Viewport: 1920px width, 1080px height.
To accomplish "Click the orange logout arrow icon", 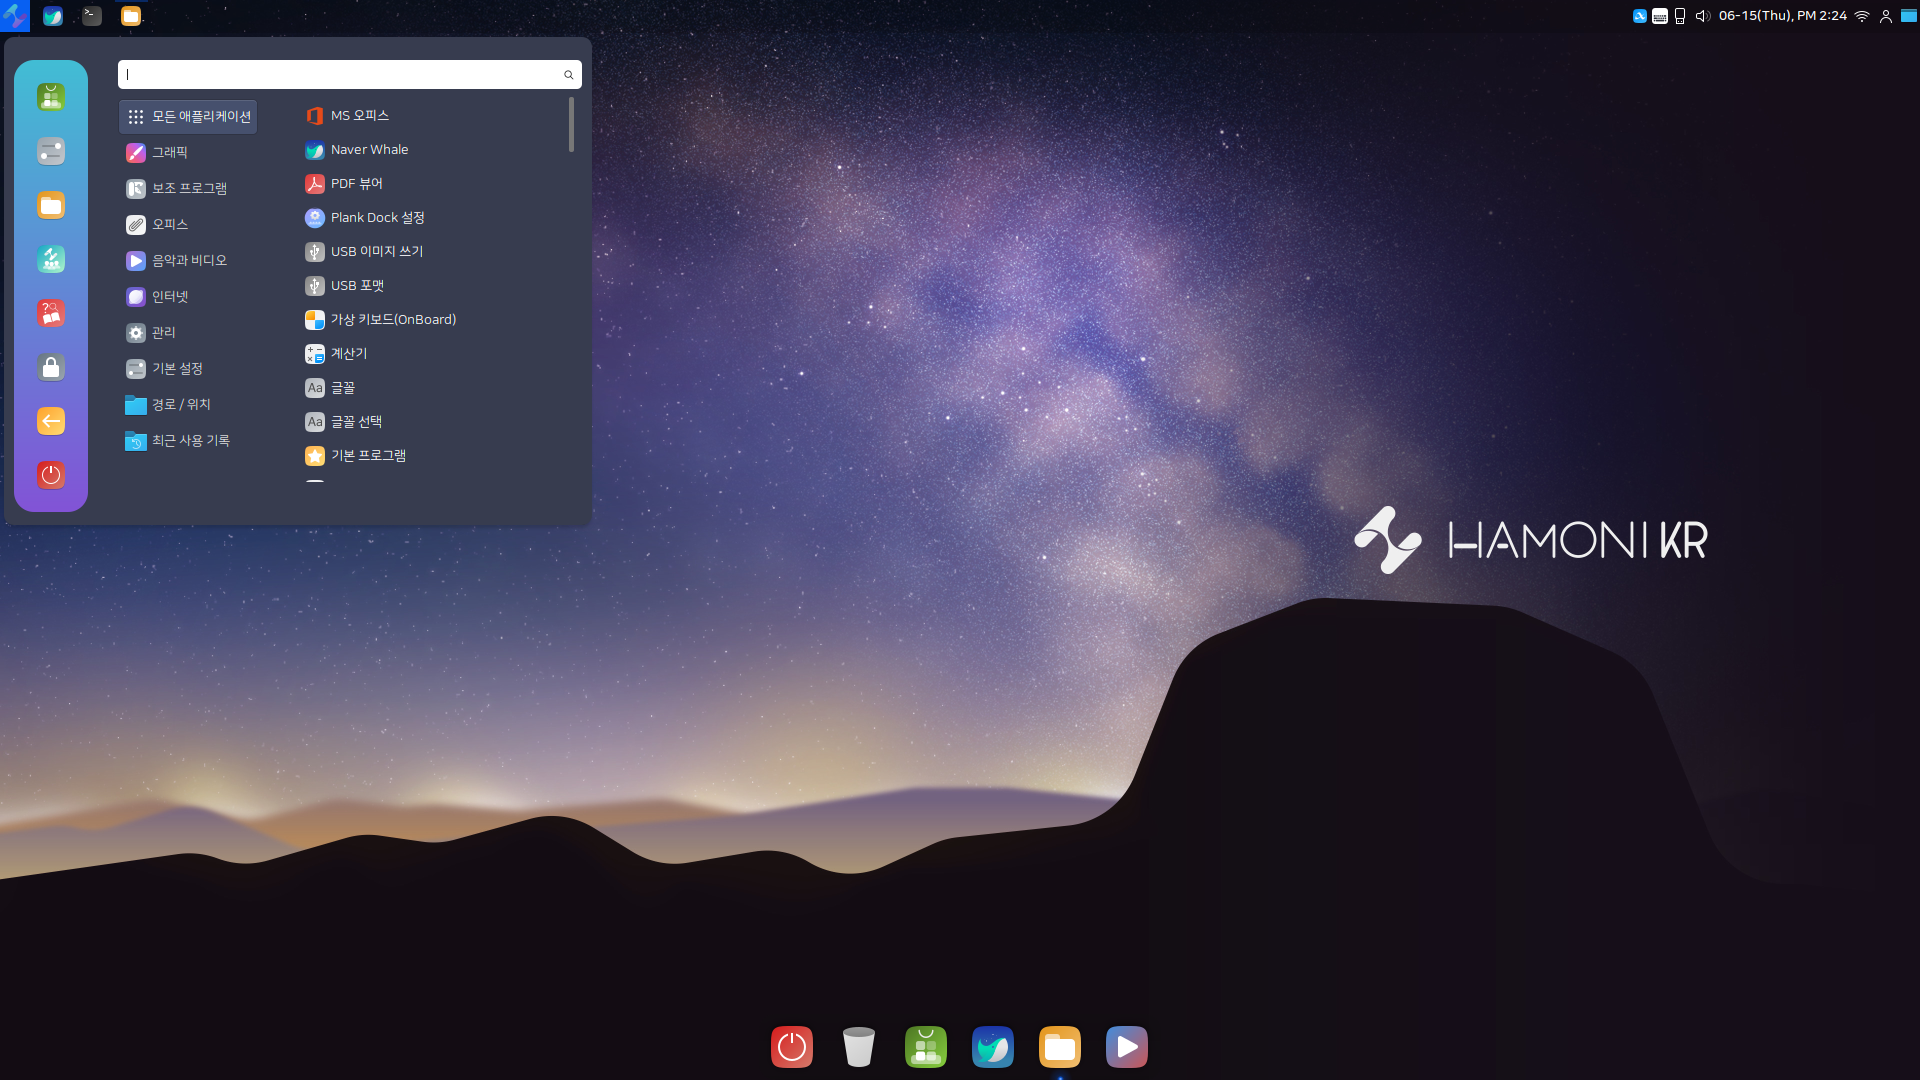I will pos(51,421).
